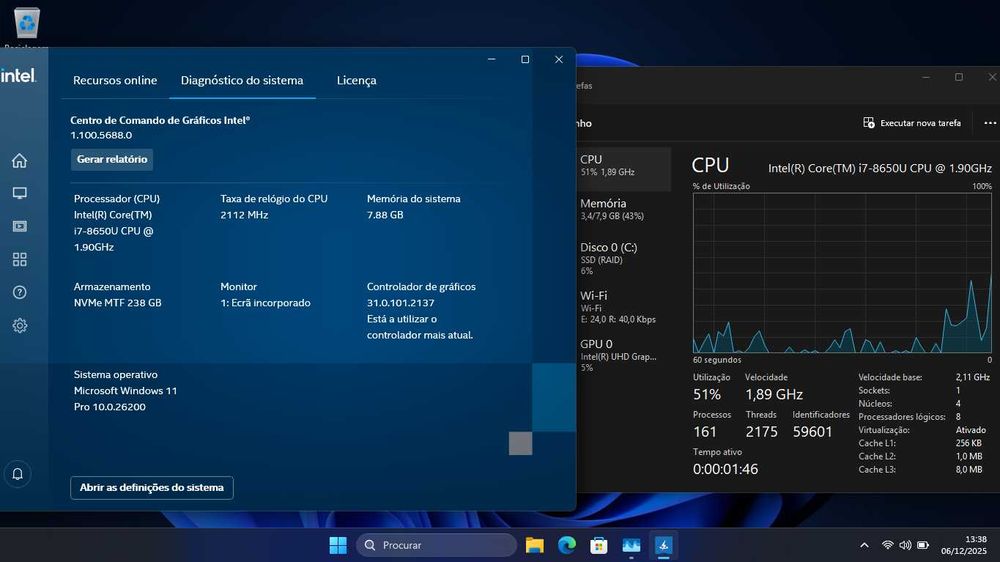Screen dimensions: 1000x562
Task: Click the 7.88 GB system memory value
Action: [x=385, y=215]
